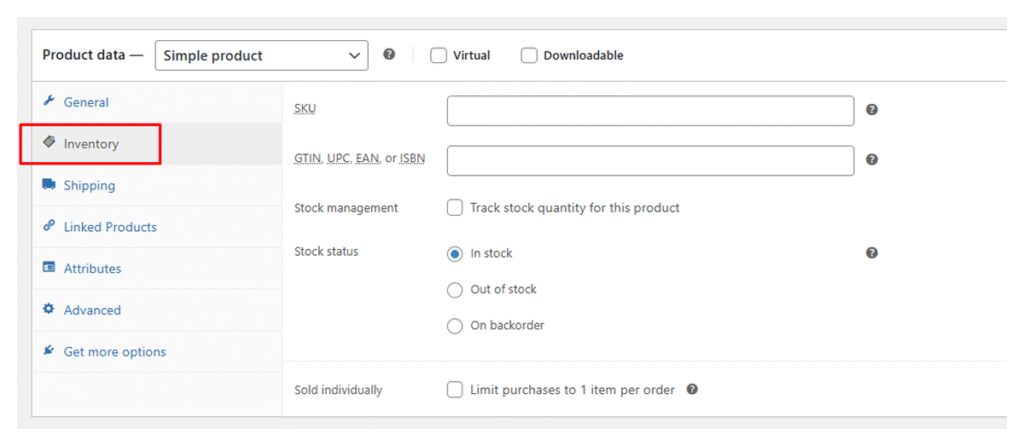
Task: Open the Linked Products tab
Action: pyautogui.click(x=110, y=227)
